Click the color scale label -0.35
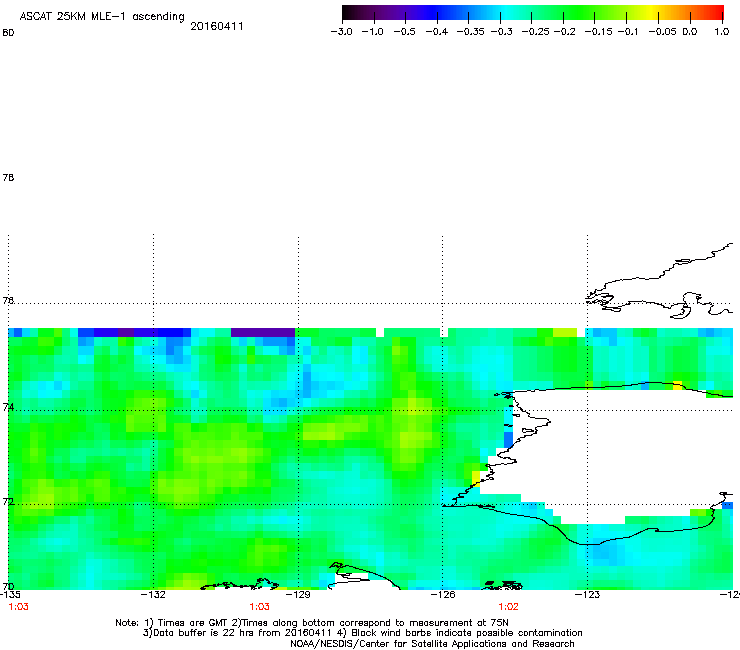Screen dimensions: 740x650 coord(471,32)
